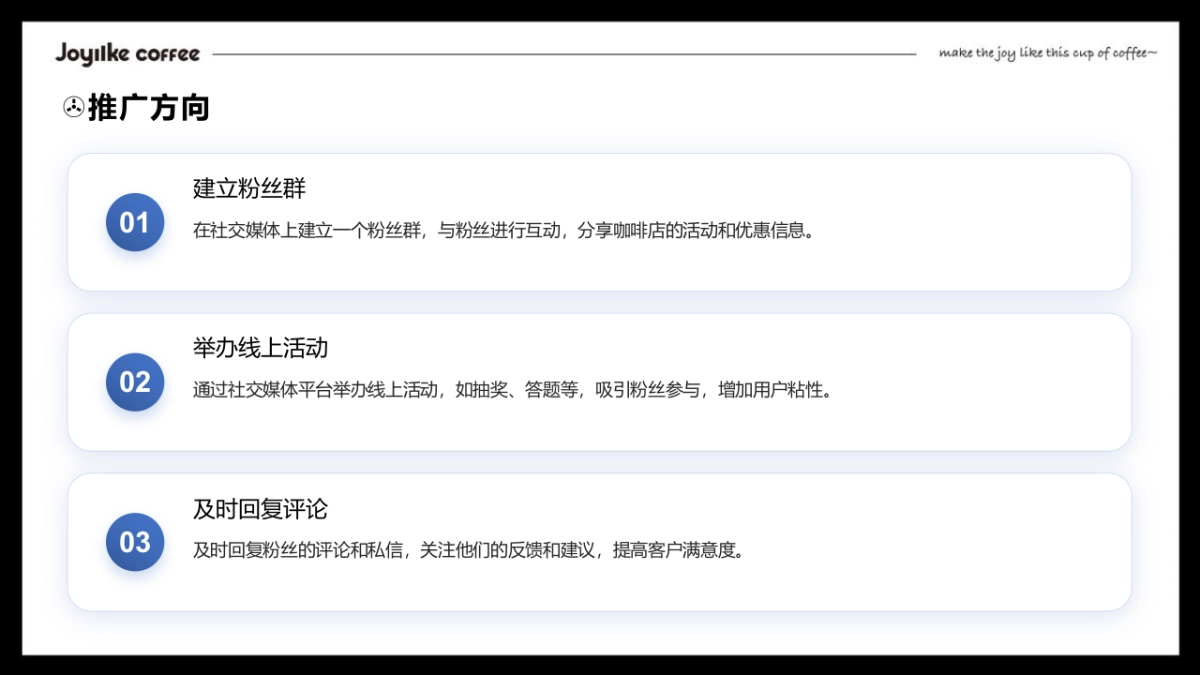Select the 举办线上活动 heading

point(260,348)
